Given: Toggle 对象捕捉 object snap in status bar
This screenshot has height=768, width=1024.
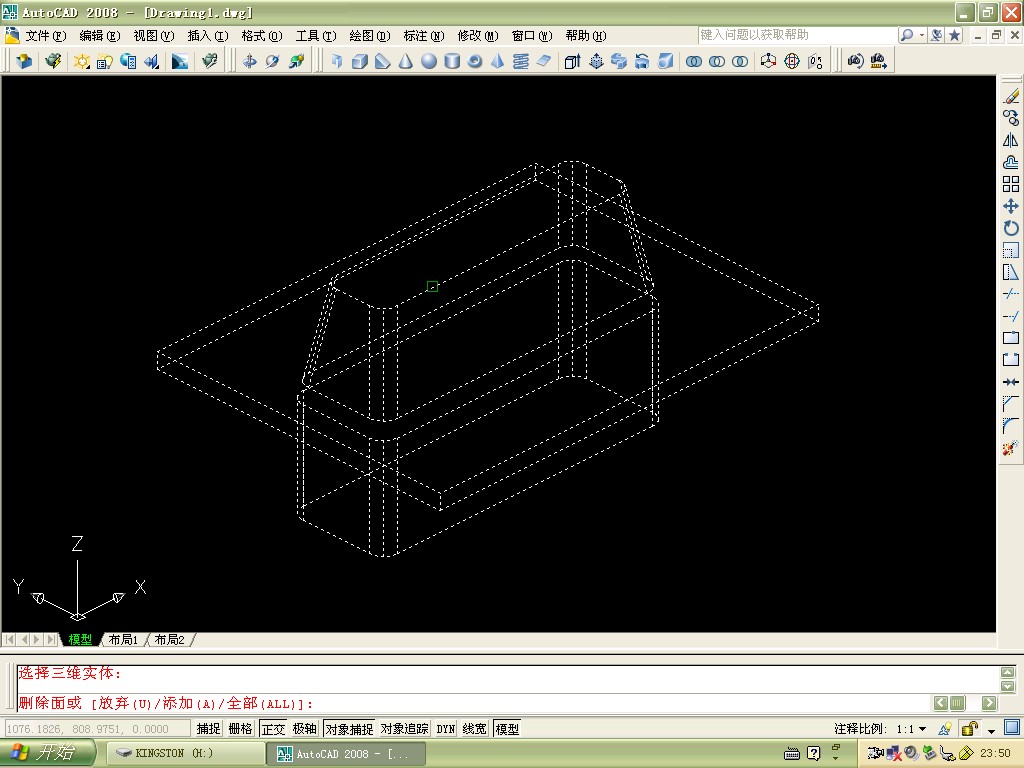Looking at the screenshot, I should click(x=349, y=728).
